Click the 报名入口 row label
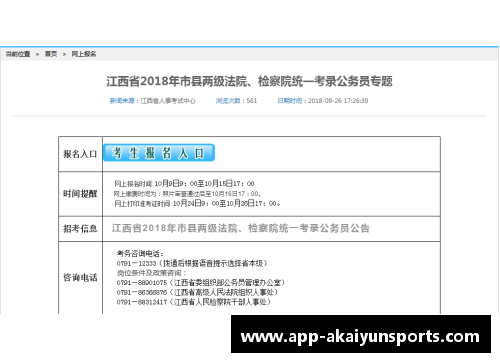 coord(80,154)
